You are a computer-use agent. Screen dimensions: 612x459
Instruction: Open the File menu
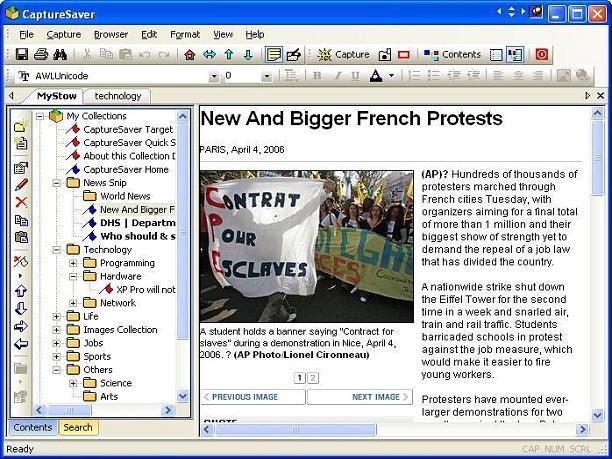[27, 34]
